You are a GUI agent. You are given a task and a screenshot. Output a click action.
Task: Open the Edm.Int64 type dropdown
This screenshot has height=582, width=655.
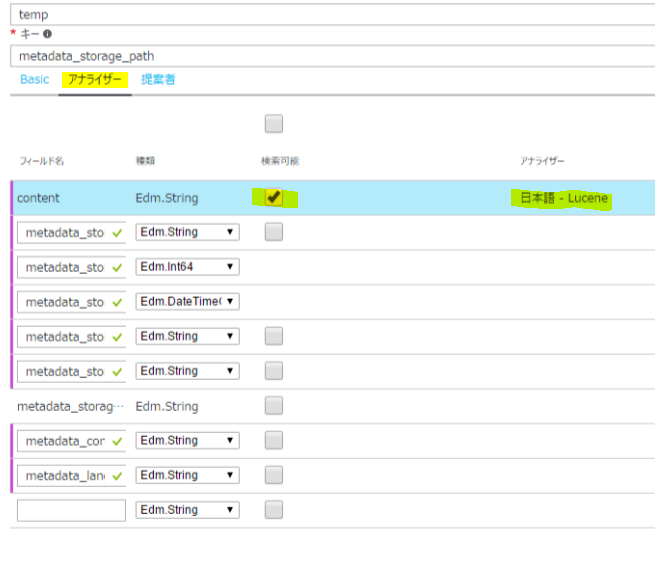coord(188,267)
